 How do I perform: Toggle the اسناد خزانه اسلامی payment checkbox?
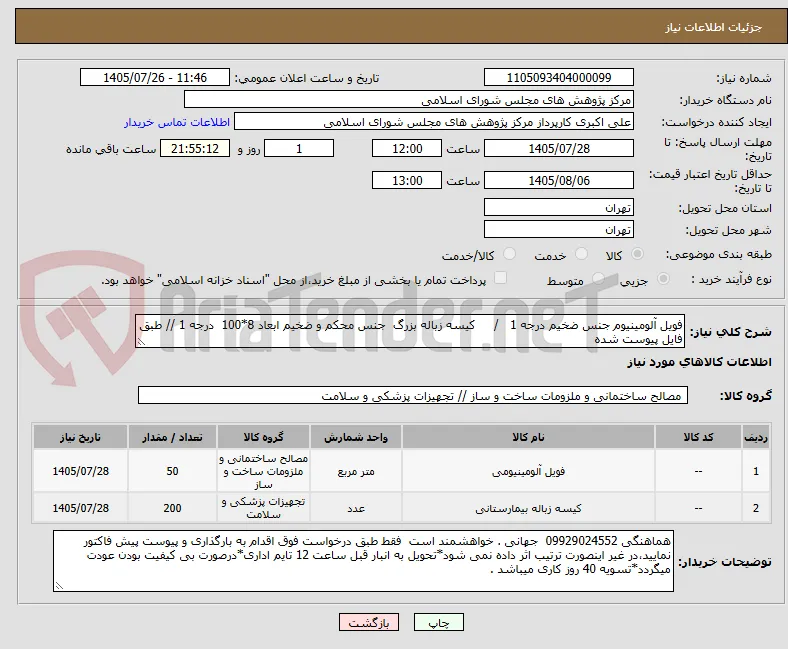[x=501, y=278]
